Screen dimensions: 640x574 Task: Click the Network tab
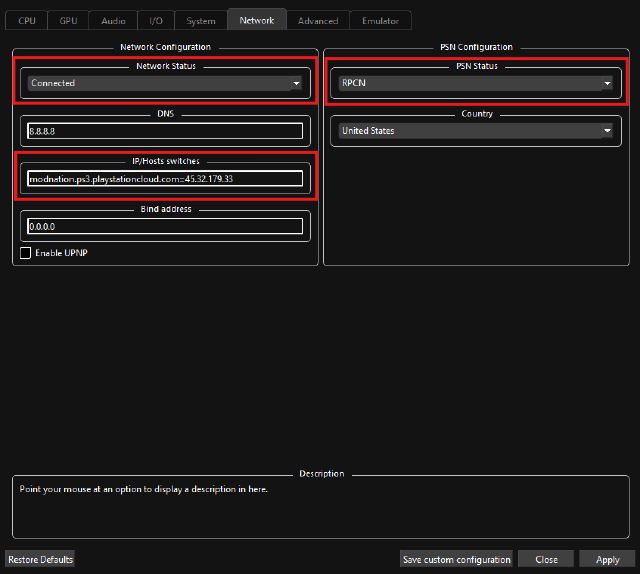click(x=256, y=20)
